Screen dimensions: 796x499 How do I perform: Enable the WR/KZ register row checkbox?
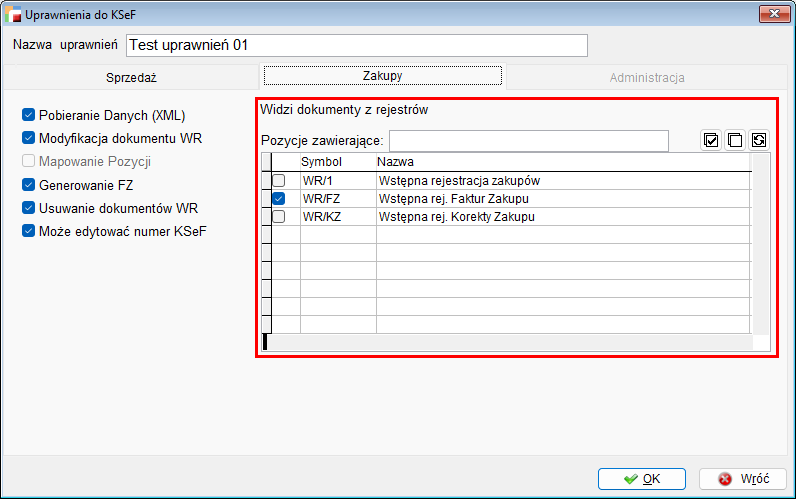(x=279, y=217)
